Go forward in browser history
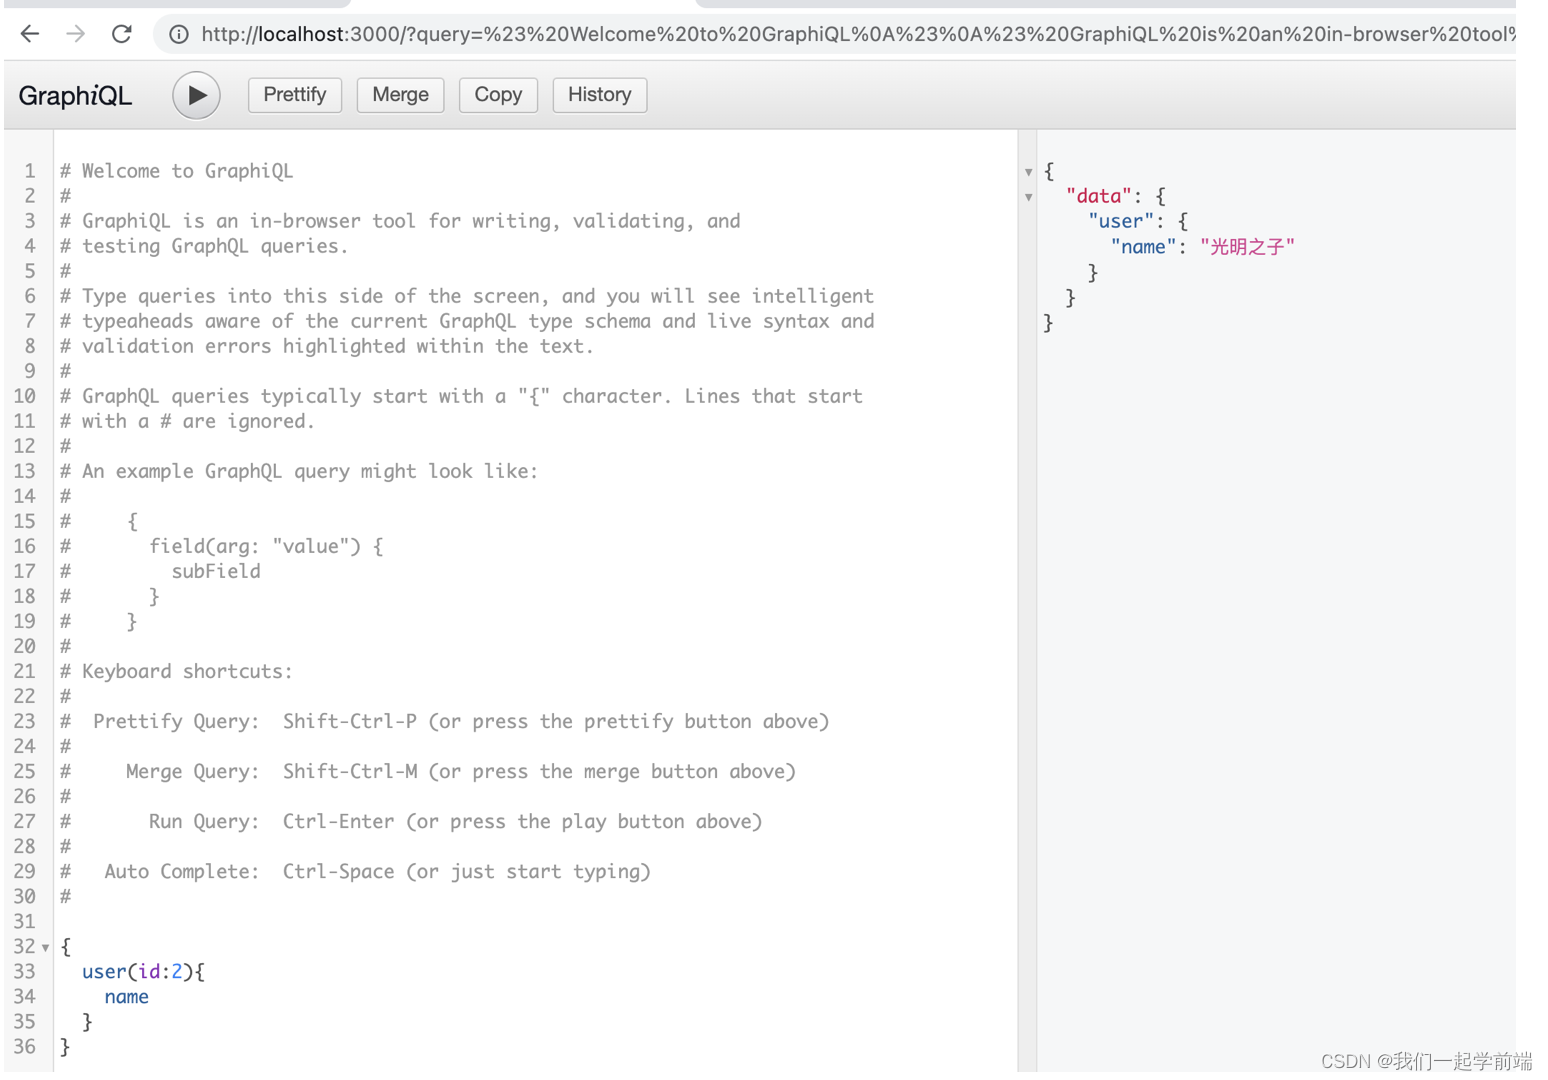Screen dimensions: 1548x1080 pyautogui.click(x=76, y=34)
